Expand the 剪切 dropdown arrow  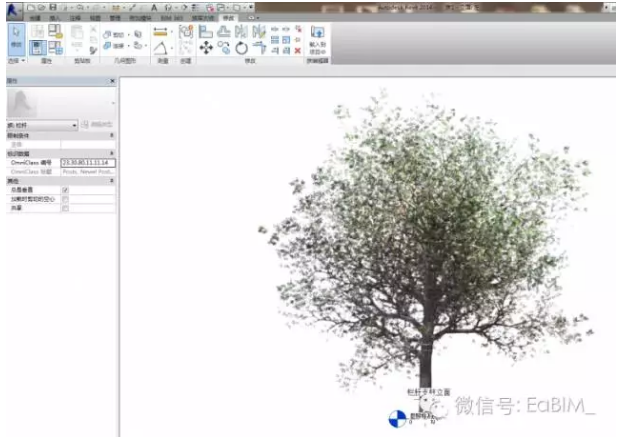pos(129,35)
